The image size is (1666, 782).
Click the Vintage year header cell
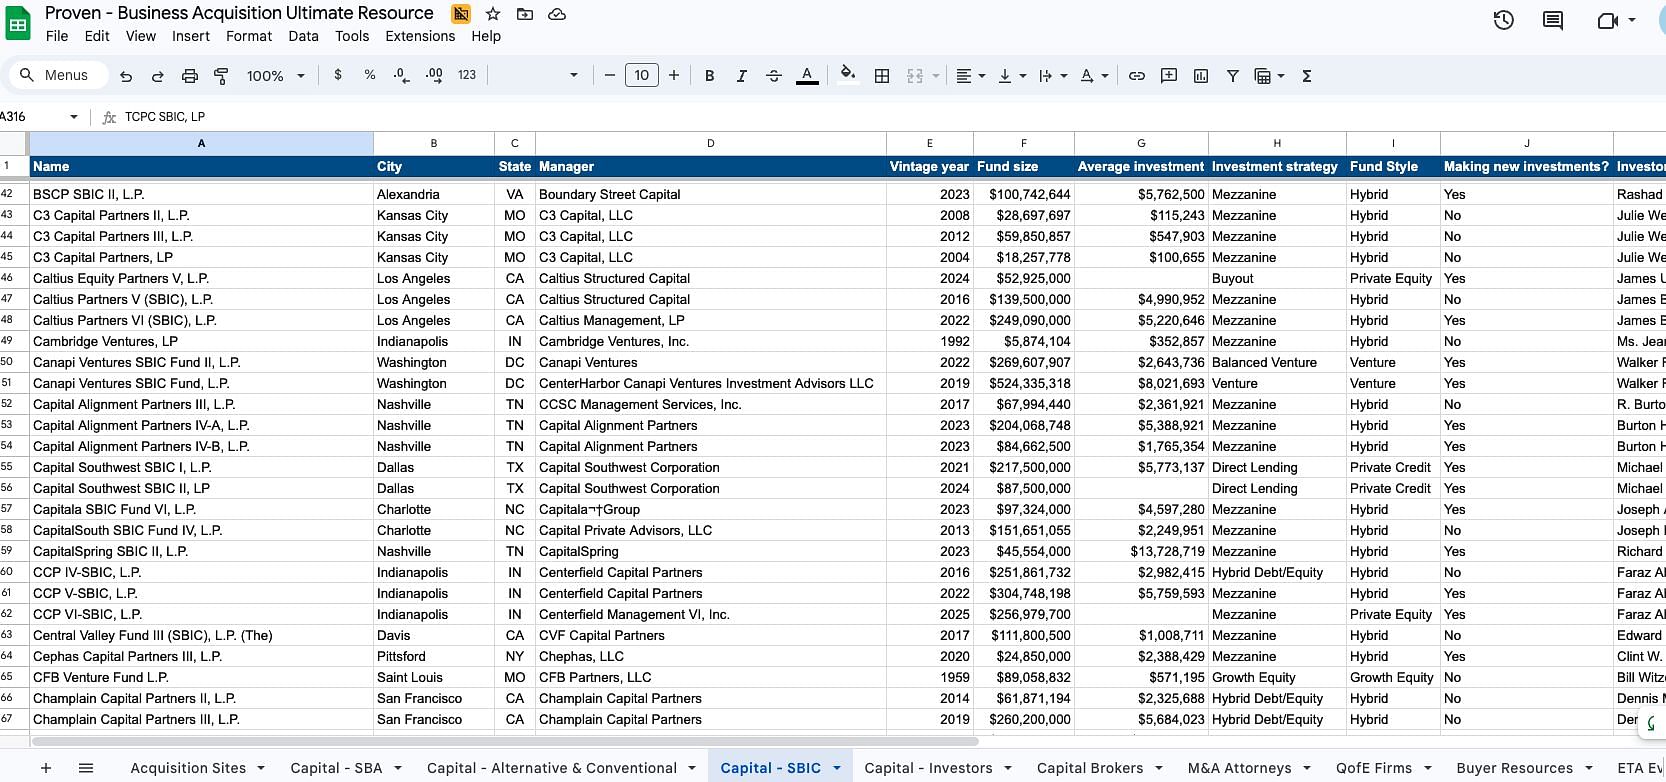tap(929, 167)
